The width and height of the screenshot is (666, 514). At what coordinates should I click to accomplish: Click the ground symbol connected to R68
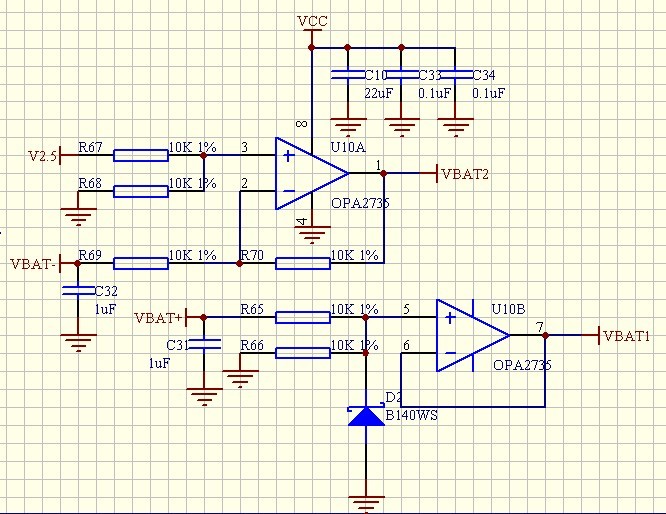[x=78, y=217]
